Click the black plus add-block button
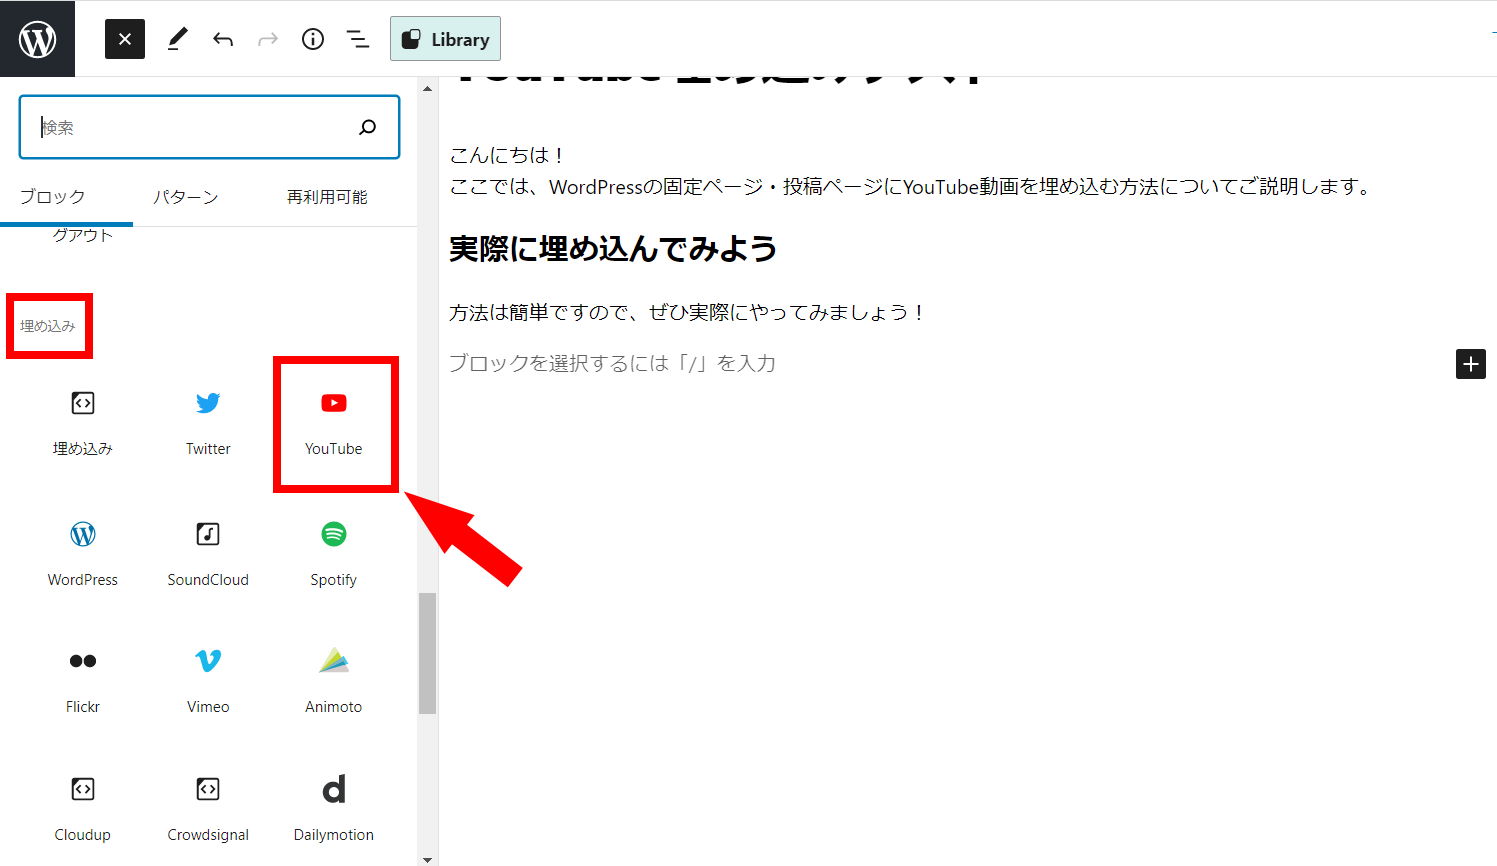This screenshot has width=1497, height=866. click(x=1470, y=364)
